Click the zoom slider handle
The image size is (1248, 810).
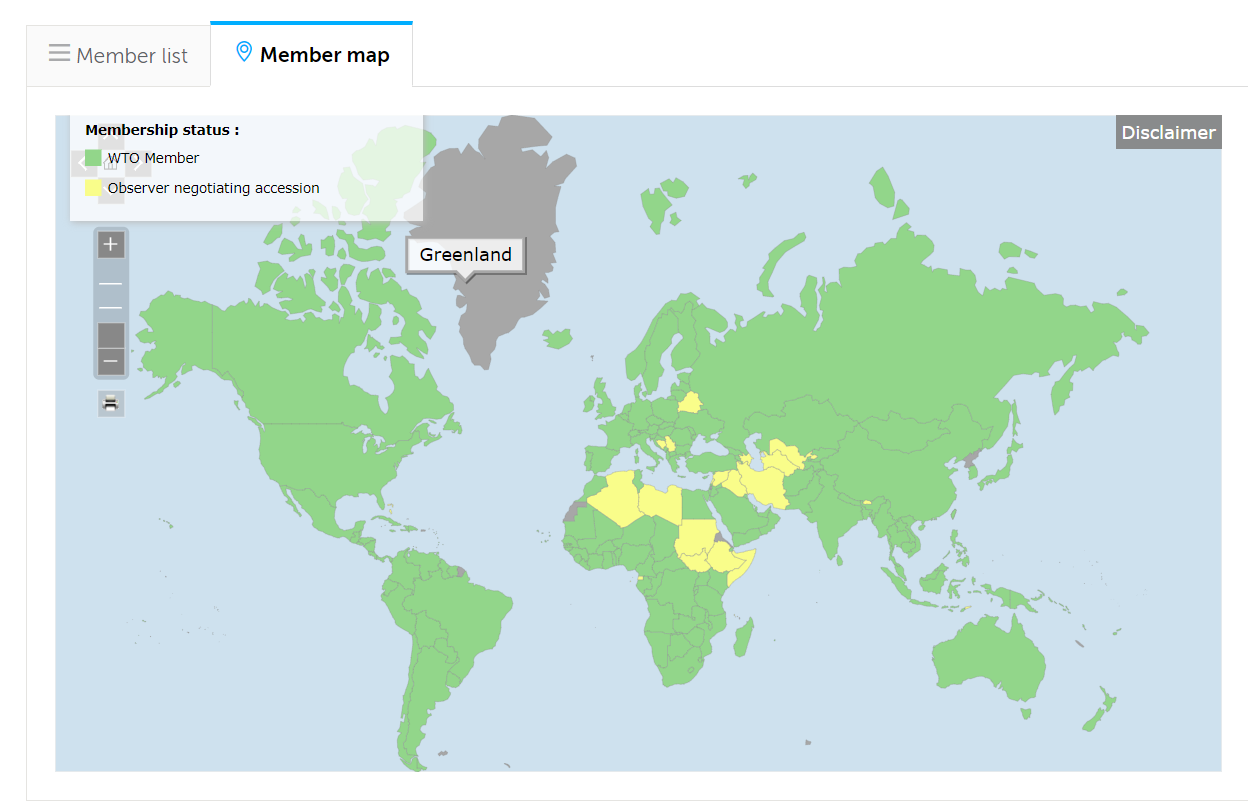111,335
